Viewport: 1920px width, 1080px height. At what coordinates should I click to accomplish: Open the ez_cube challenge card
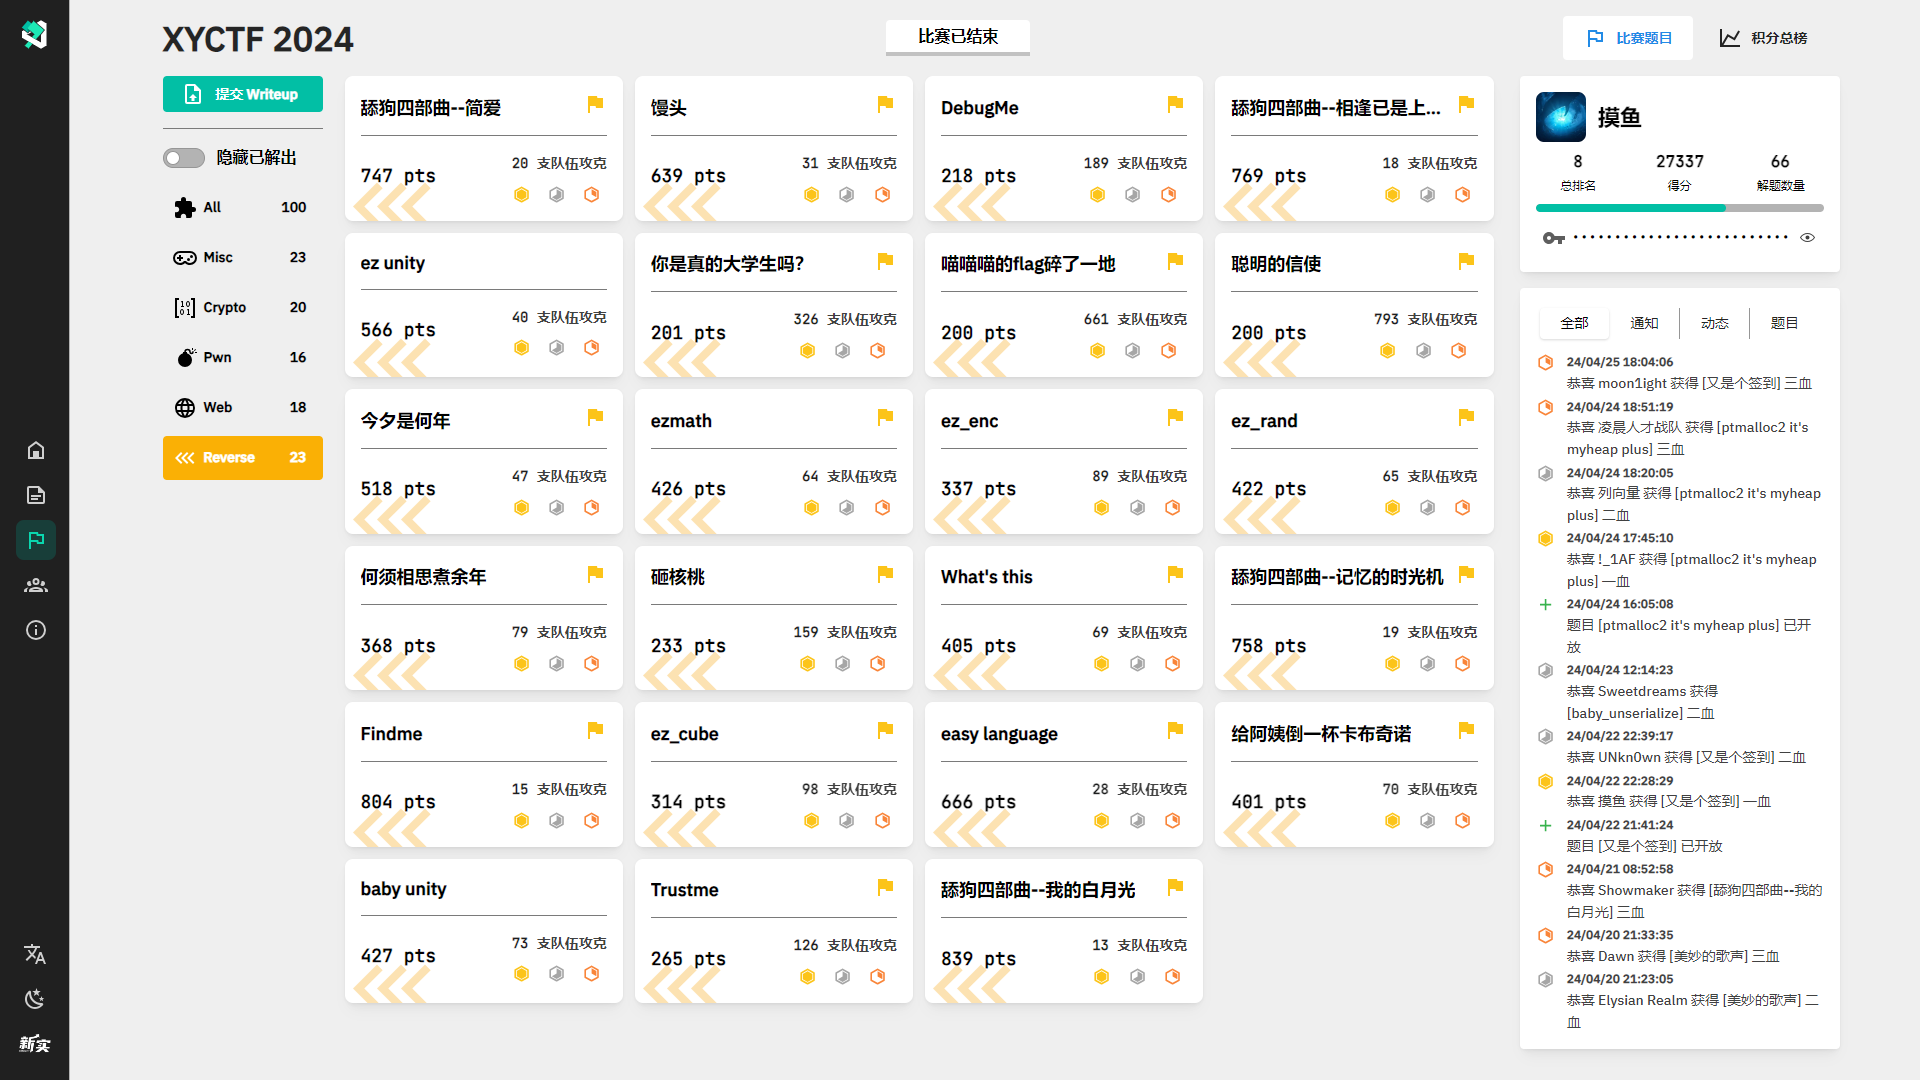click(773, 774)
